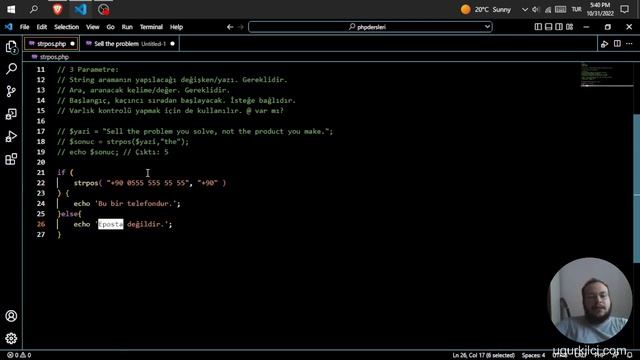Click the comment on line 17 starting $yazi
The width and height of the screenshot is (640, 360).
(x=195, y=131)
